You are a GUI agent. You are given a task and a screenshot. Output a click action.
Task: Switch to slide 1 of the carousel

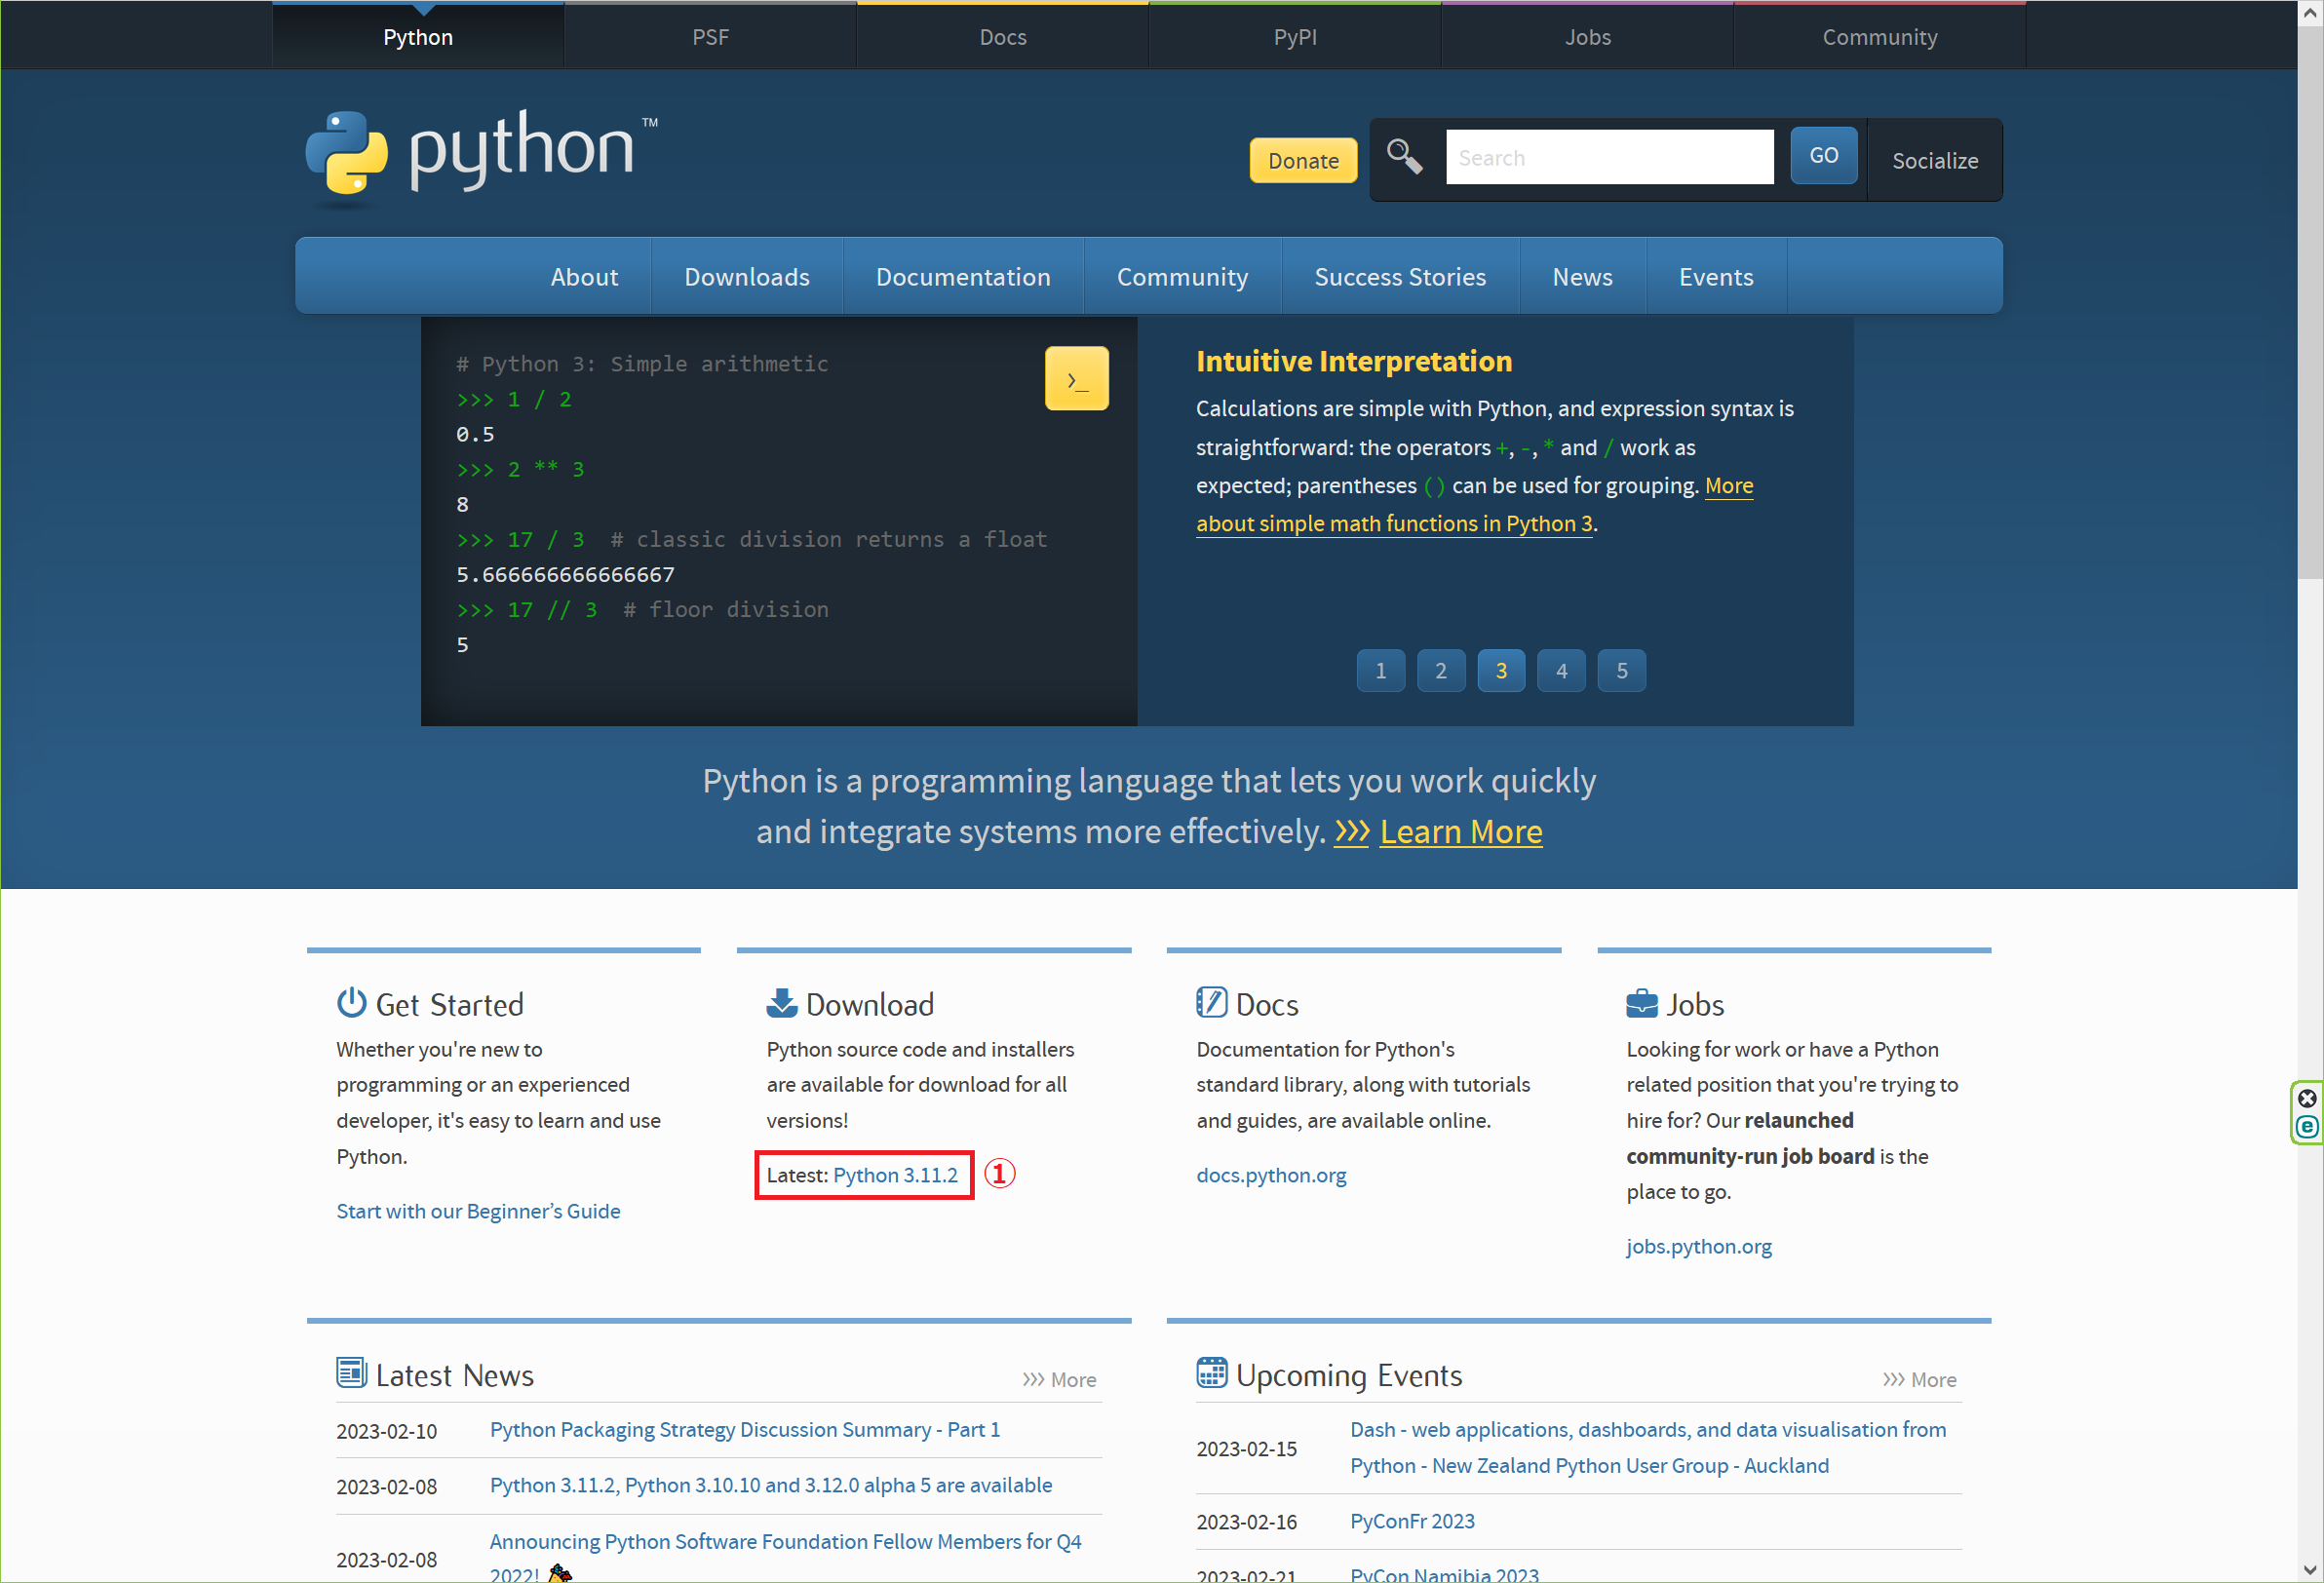[1380, 671]
